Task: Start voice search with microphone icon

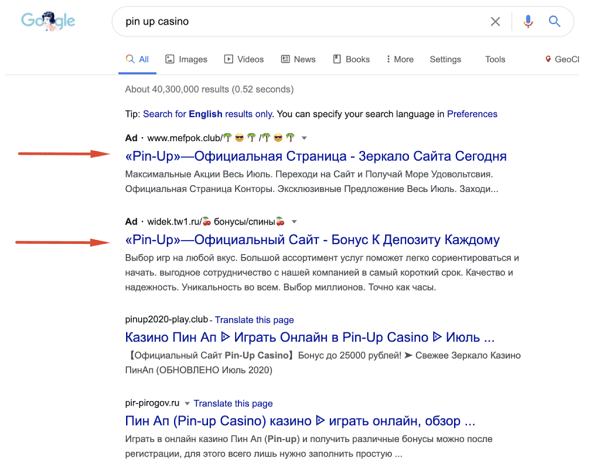Action: point(528,21)
